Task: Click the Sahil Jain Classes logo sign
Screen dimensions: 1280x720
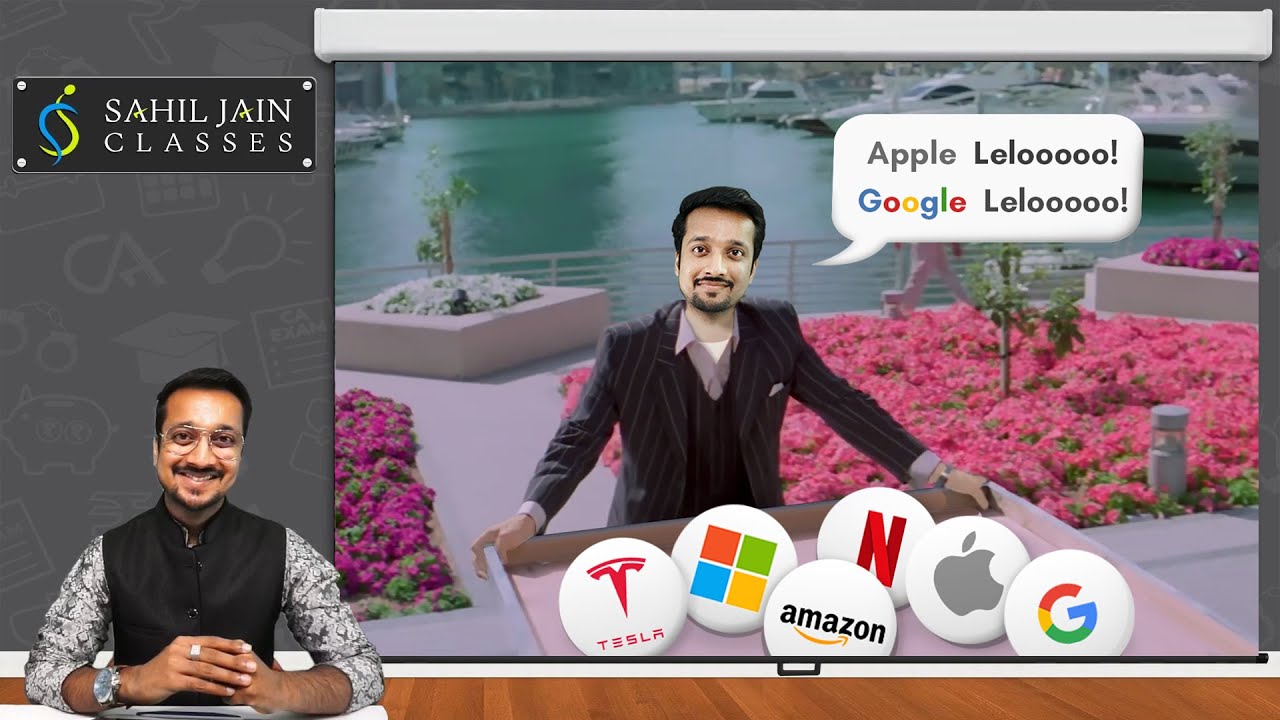Action: click(x=164, y=125)
